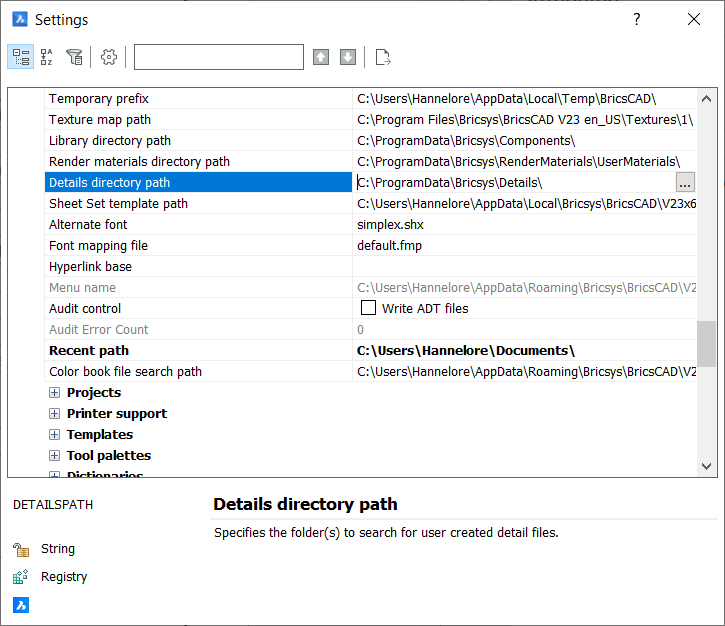Expand the Printer support category
This screenshot has height=626, width=725.
point(55,414)
